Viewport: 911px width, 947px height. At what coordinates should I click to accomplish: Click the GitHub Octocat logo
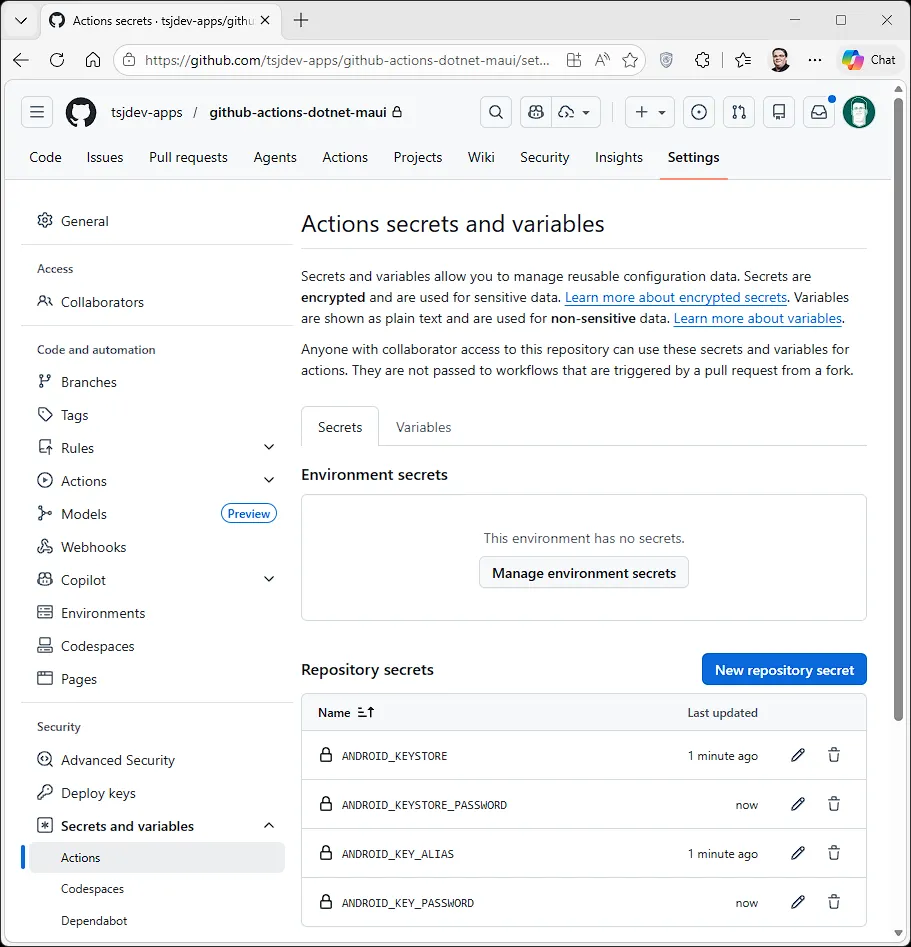[81, 112]
